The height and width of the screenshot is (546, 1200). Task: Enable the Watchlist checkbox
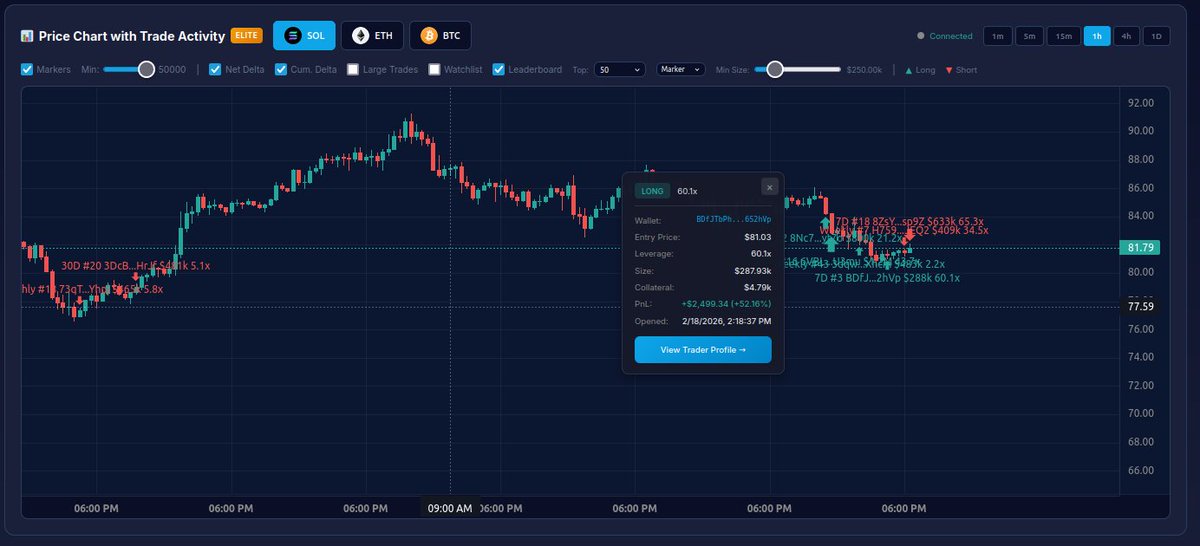434,70
